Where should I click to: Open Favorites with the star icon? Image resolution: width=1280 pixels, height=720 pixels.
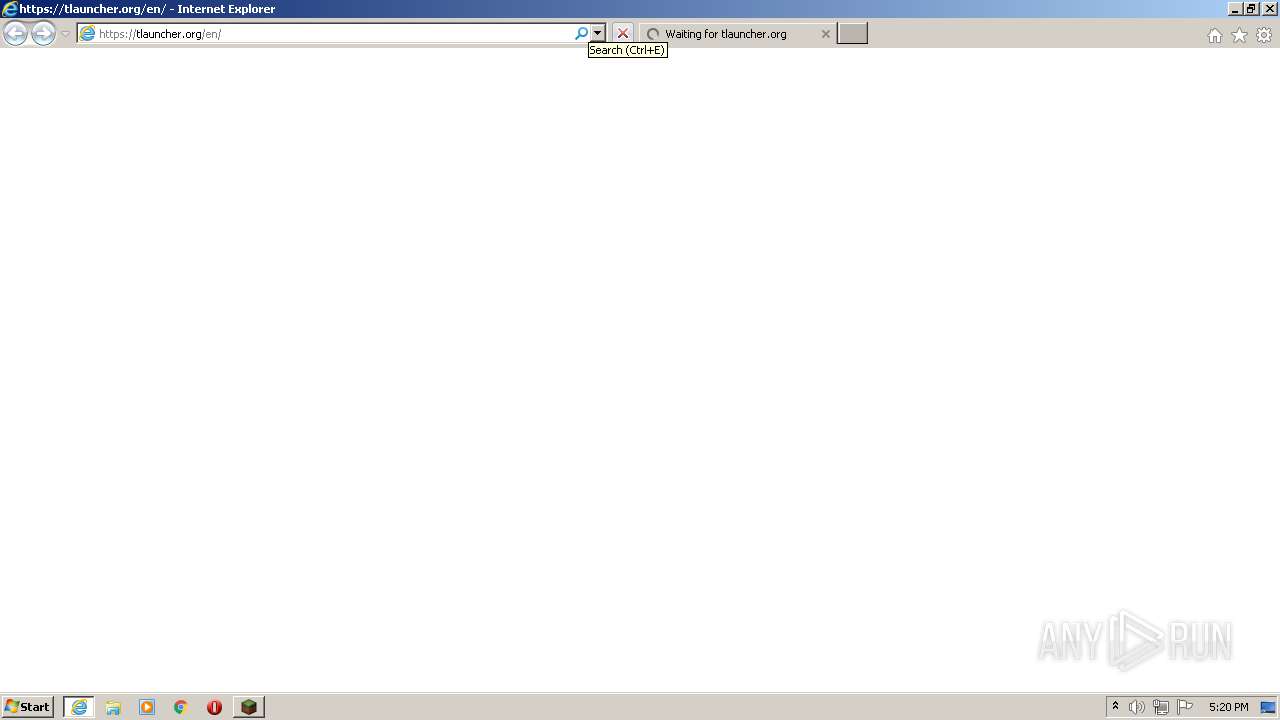pyautogui.click(x=1239, y=35)
